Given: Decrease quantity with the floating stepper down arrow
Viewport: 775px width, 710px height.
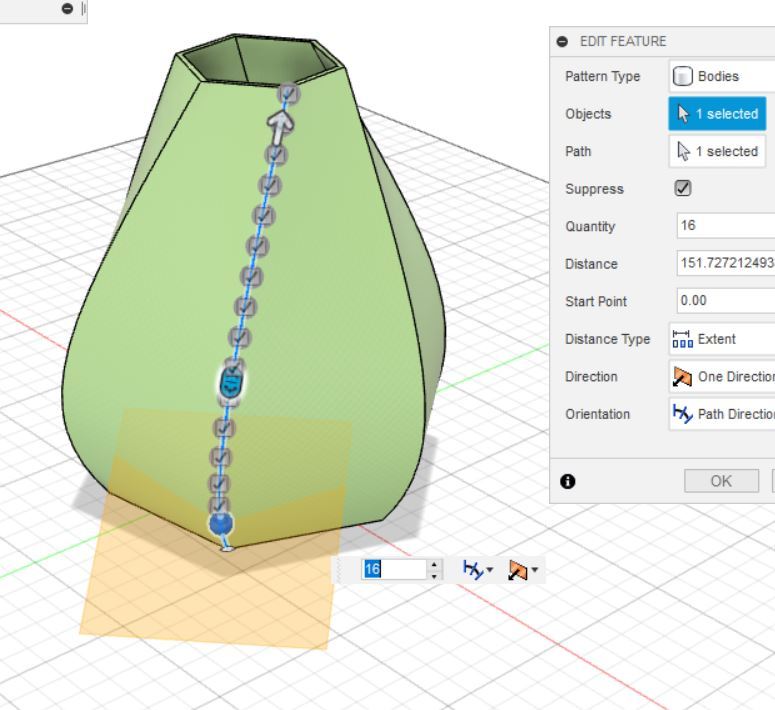Looking at the screenshot, I should [434, 575].
